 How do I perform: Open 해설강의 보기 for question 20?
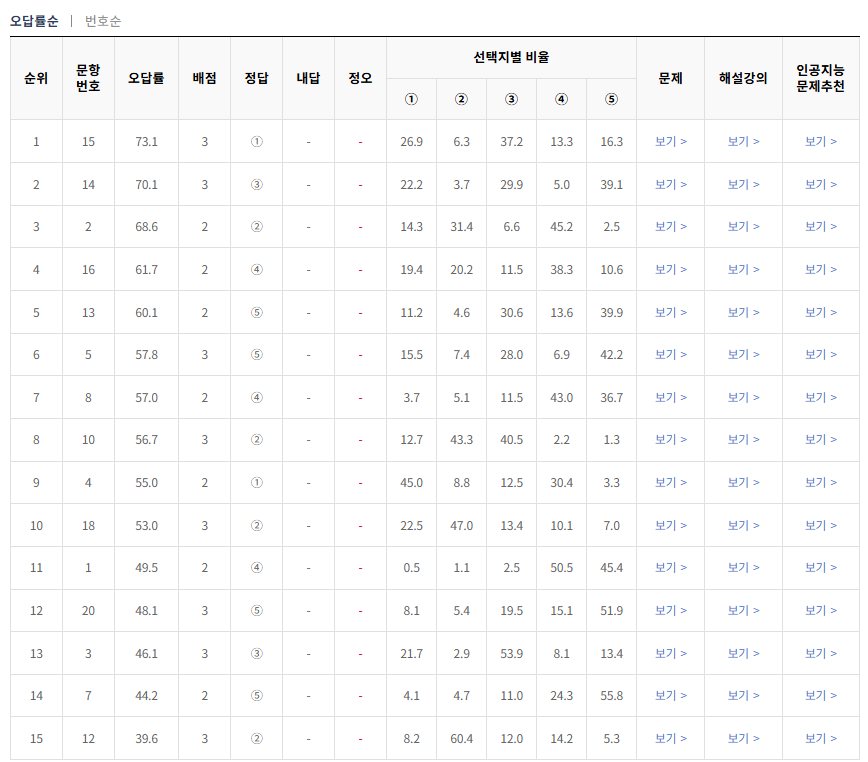(743, 610)
